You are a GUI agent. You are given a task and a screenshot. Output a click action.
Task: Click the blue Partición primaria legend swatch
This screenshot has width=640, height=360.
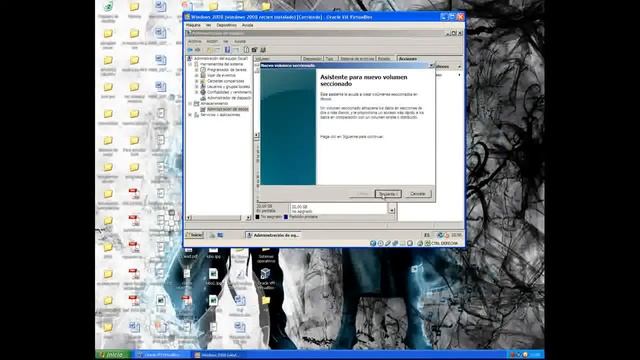(x=286, y=217)
